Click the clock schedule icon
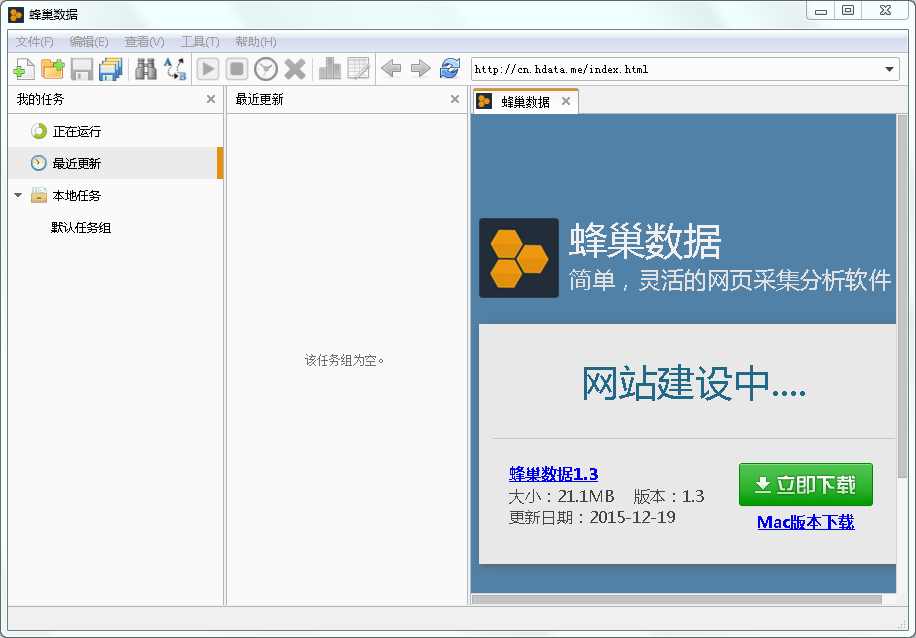The width and height of the screenshot is (916, 638). 266,69
